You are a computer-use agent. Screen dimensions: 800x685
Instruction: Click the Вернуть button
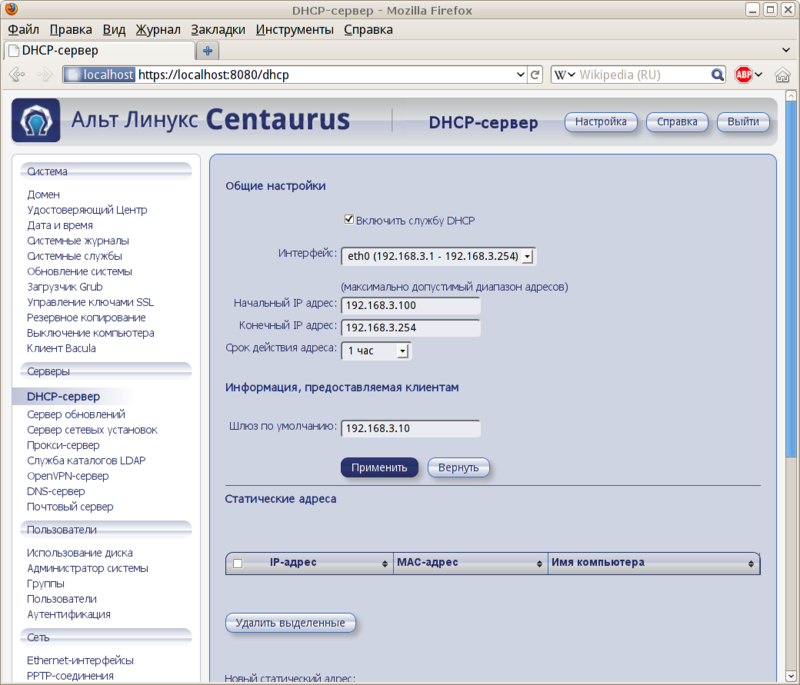pos(458,468)
